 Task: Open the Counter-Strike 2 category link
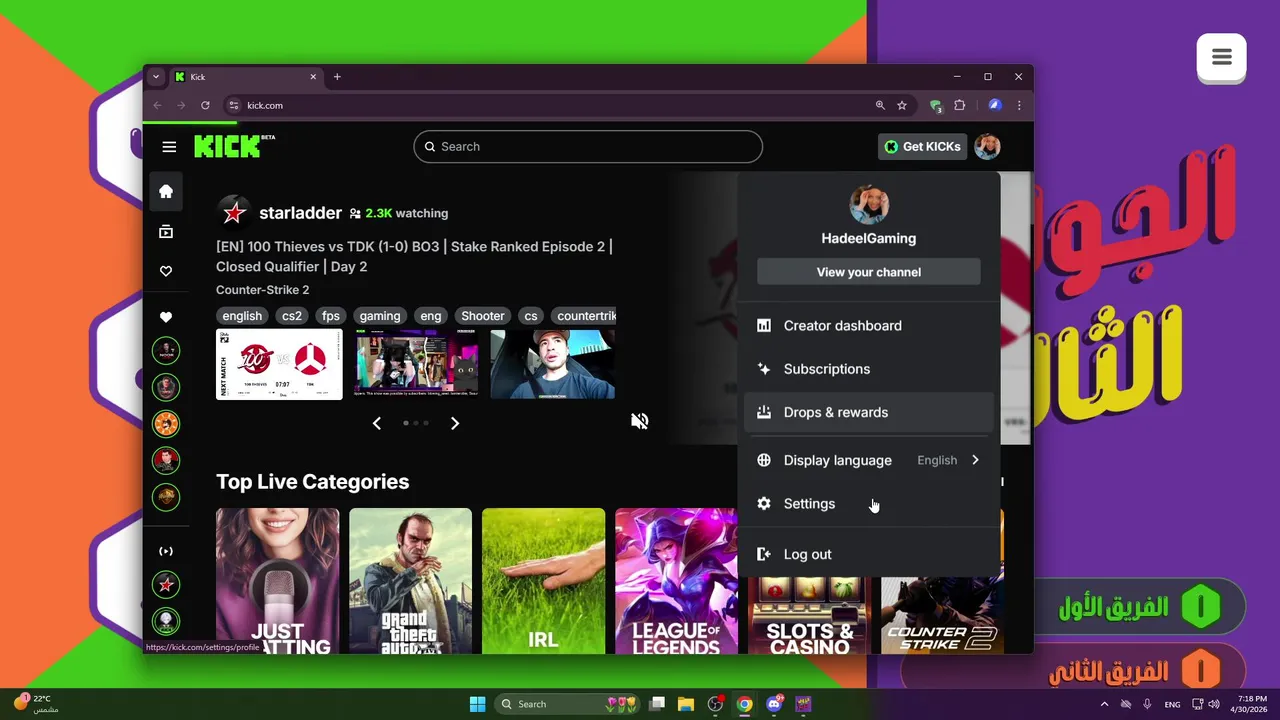(262, 290)
